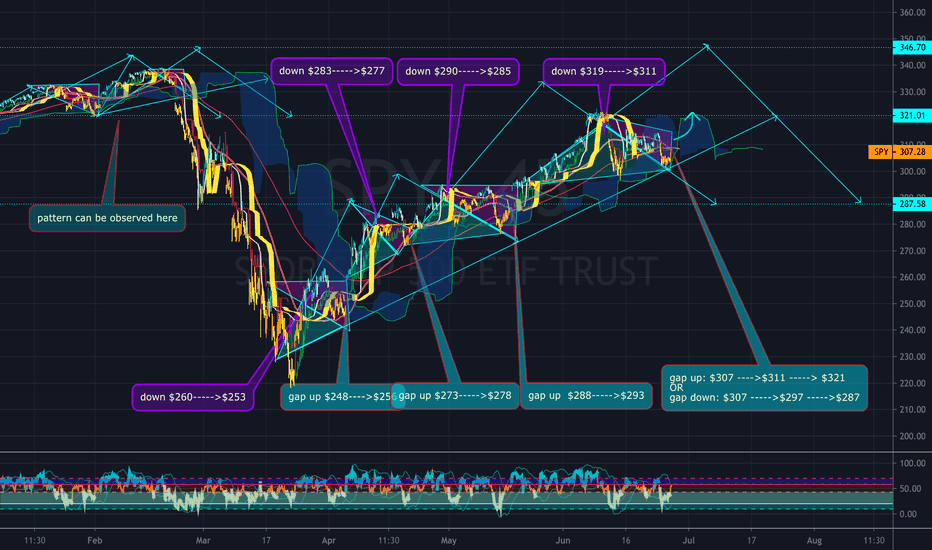Click the Apr date label
This screenshot has width=932, height=550.
tap(329, 540)
